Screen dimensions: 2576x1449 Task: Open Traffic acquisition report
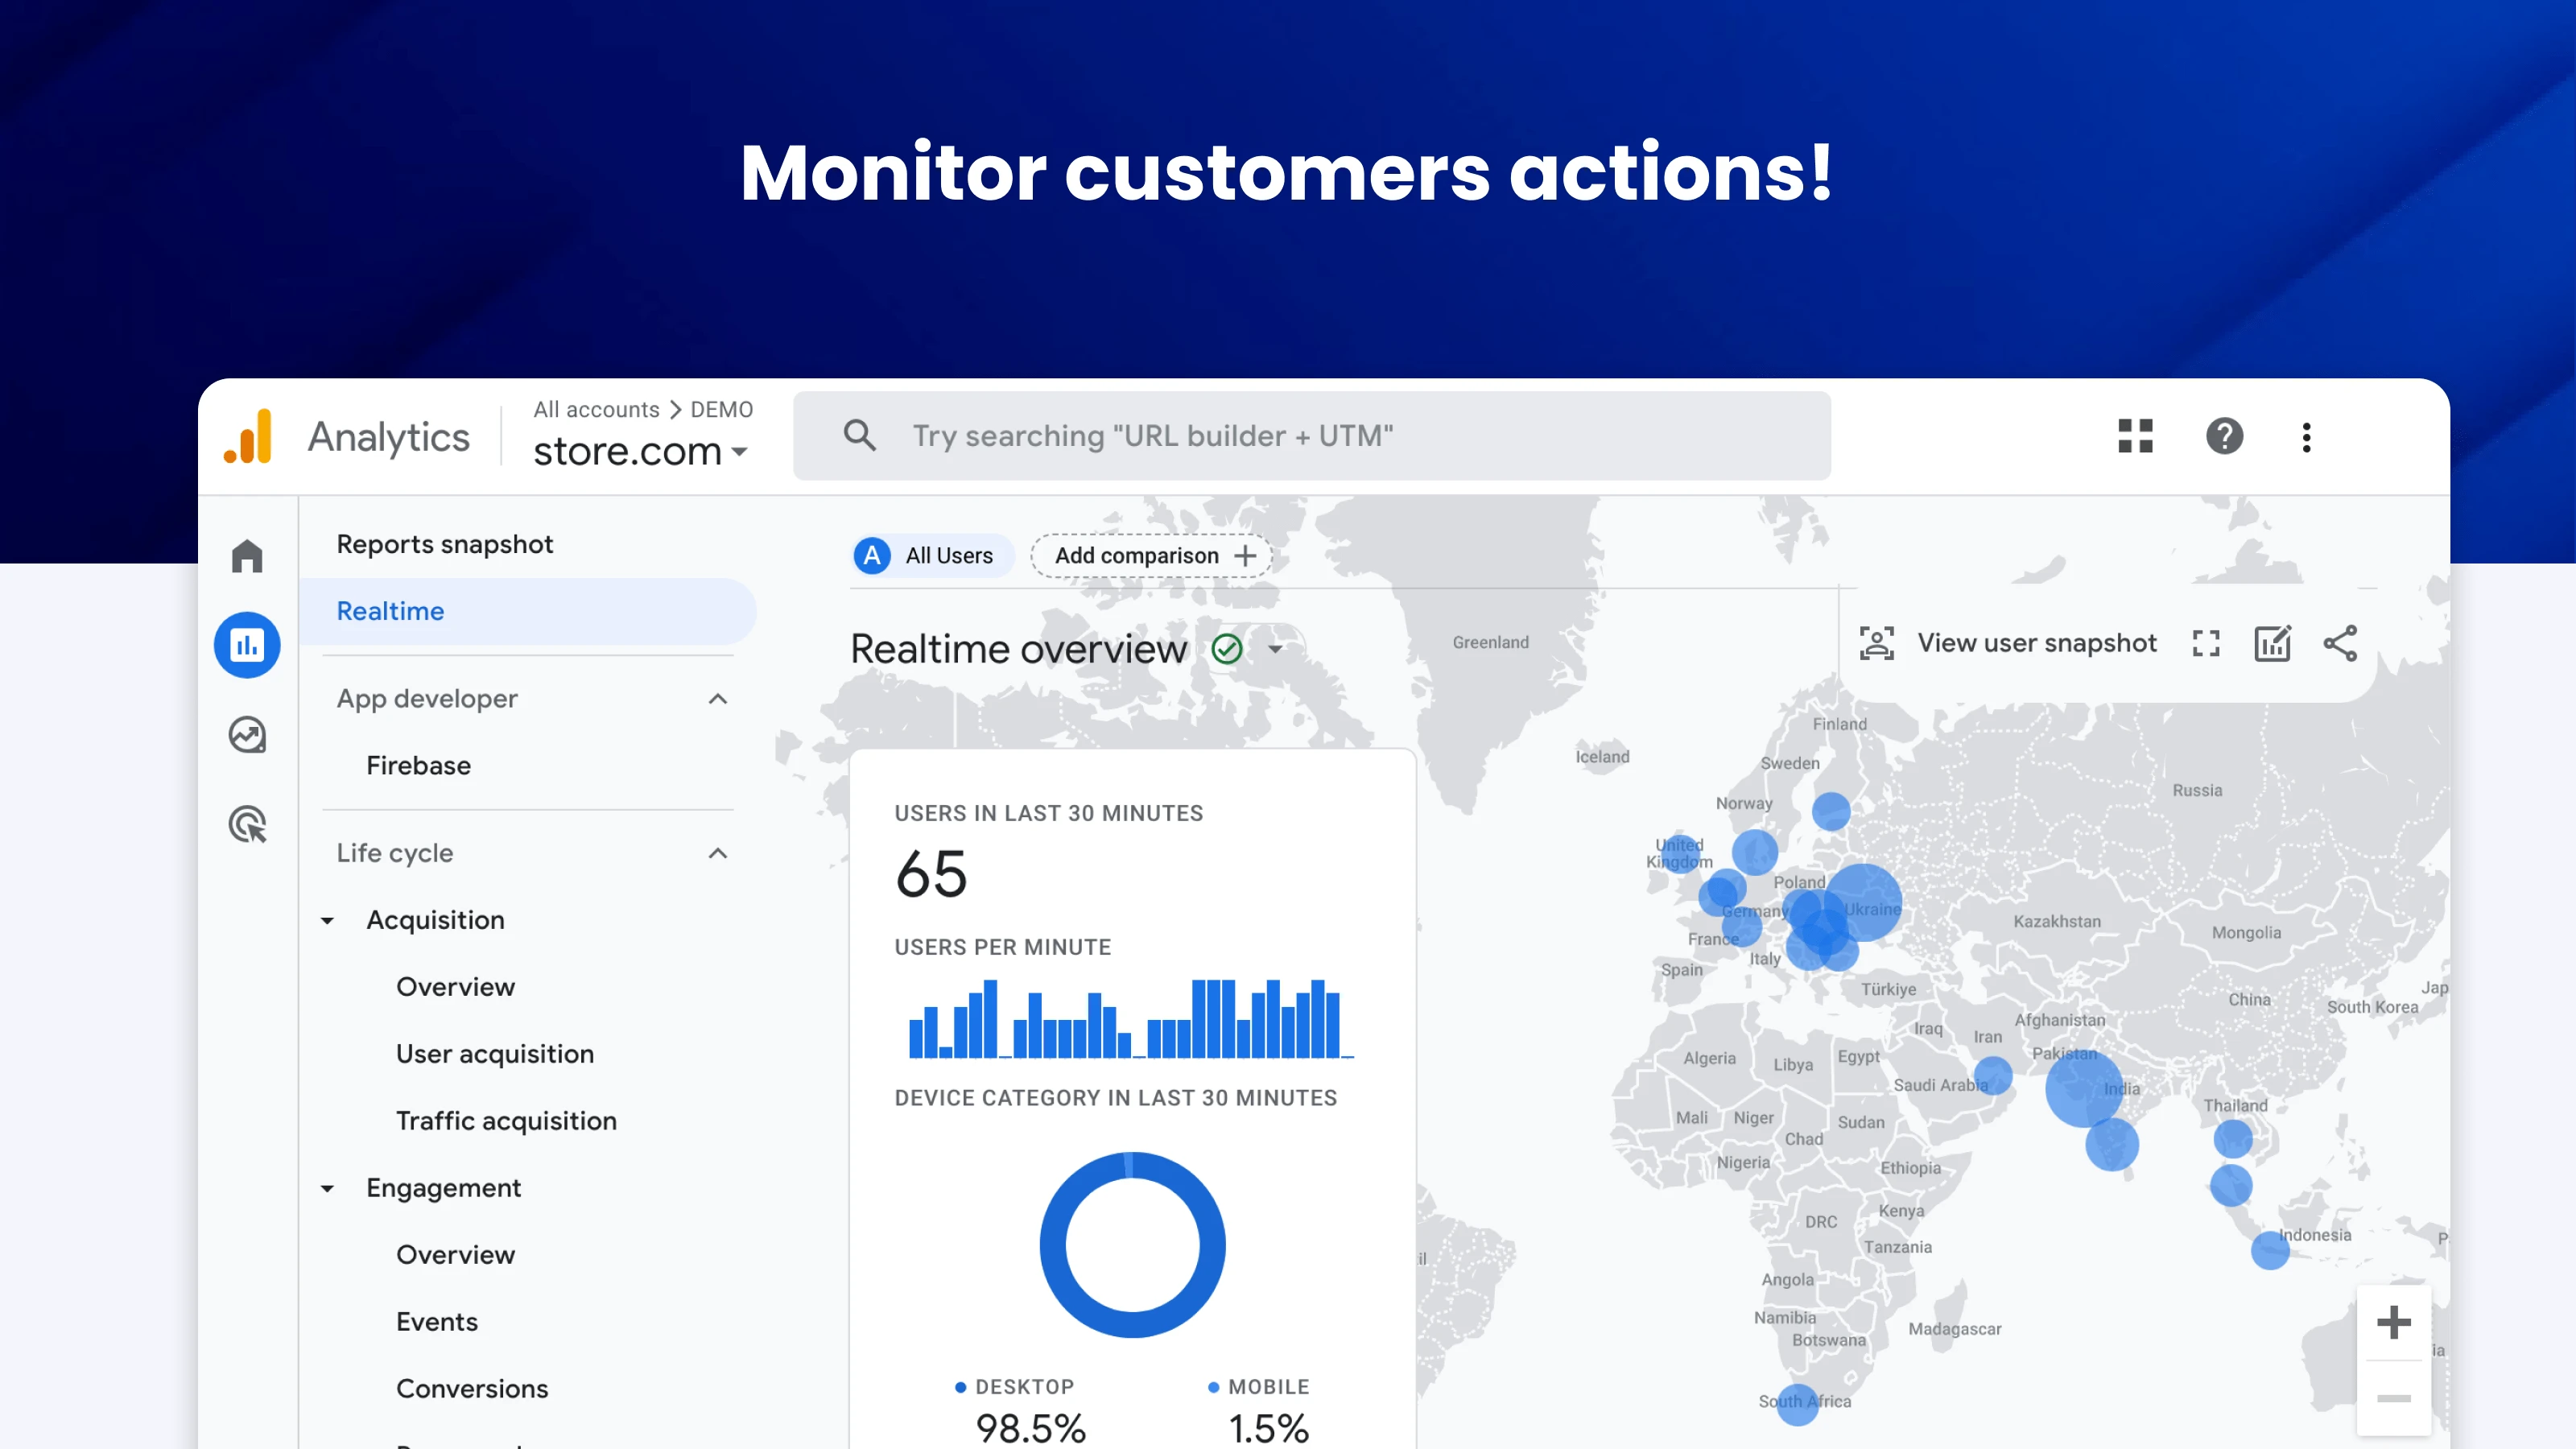tap(506, 1121)
